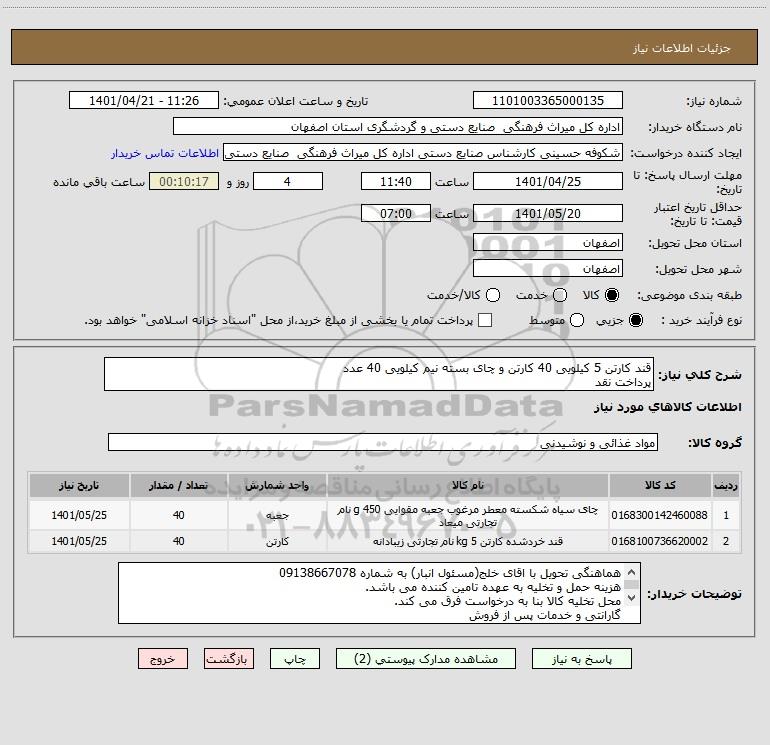Click the 07:00 validity time field
Image resolution: width=770 pixels, height=745 pixels.
coord(396,213)
